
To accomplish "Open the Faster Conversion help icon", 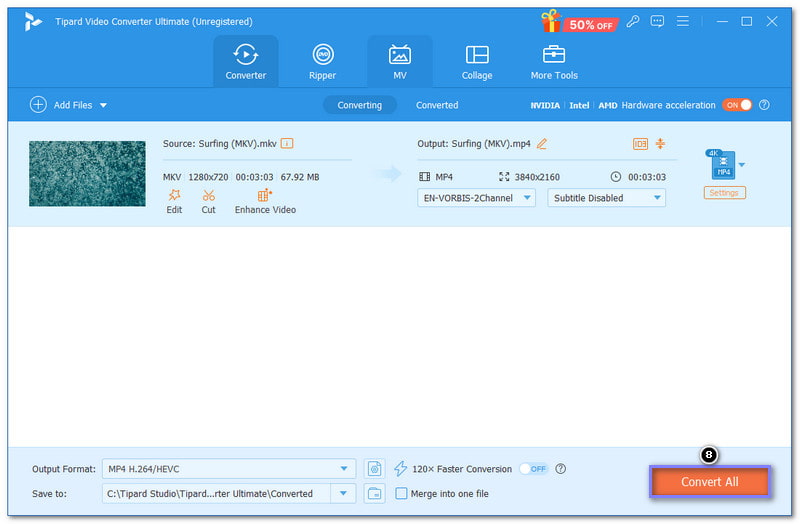I will pos(560,468).
